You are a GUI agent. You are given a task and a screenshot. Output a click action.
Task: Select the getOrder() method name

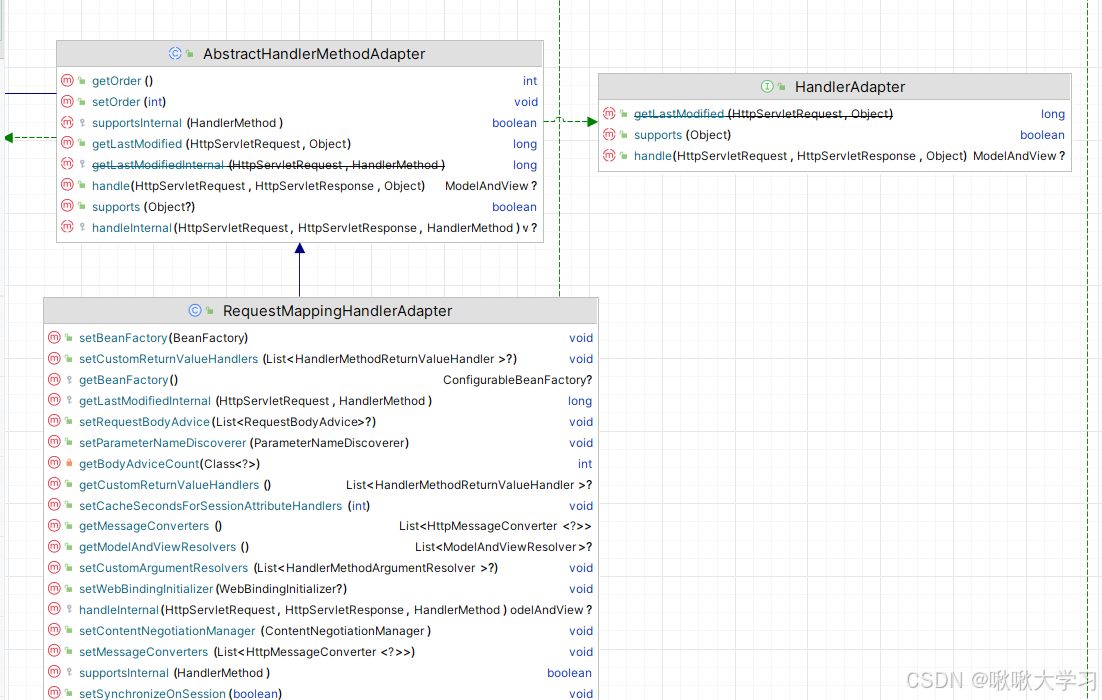point(122,81)
